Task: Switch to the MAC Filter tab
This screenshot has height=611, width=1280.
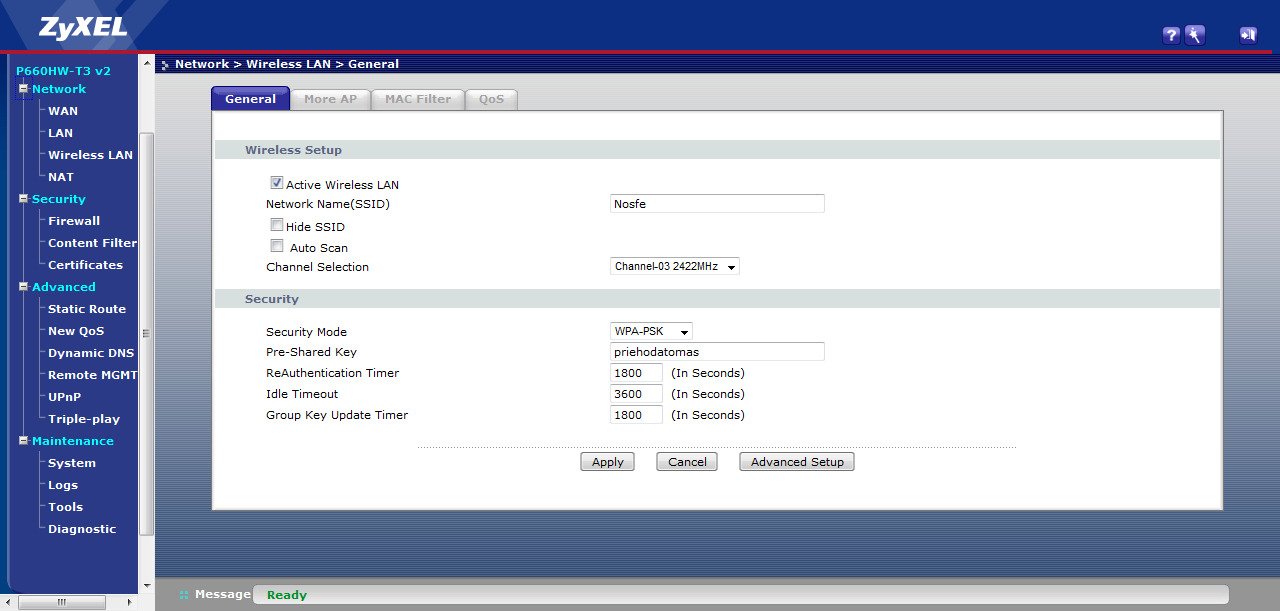Action: point(418,99)
